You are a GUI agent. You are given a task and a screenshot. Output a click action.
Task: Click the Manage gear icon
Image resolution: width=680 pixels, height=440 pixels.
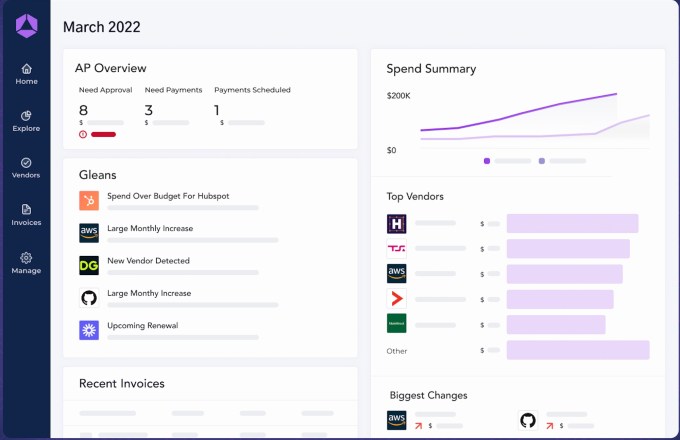26,257
